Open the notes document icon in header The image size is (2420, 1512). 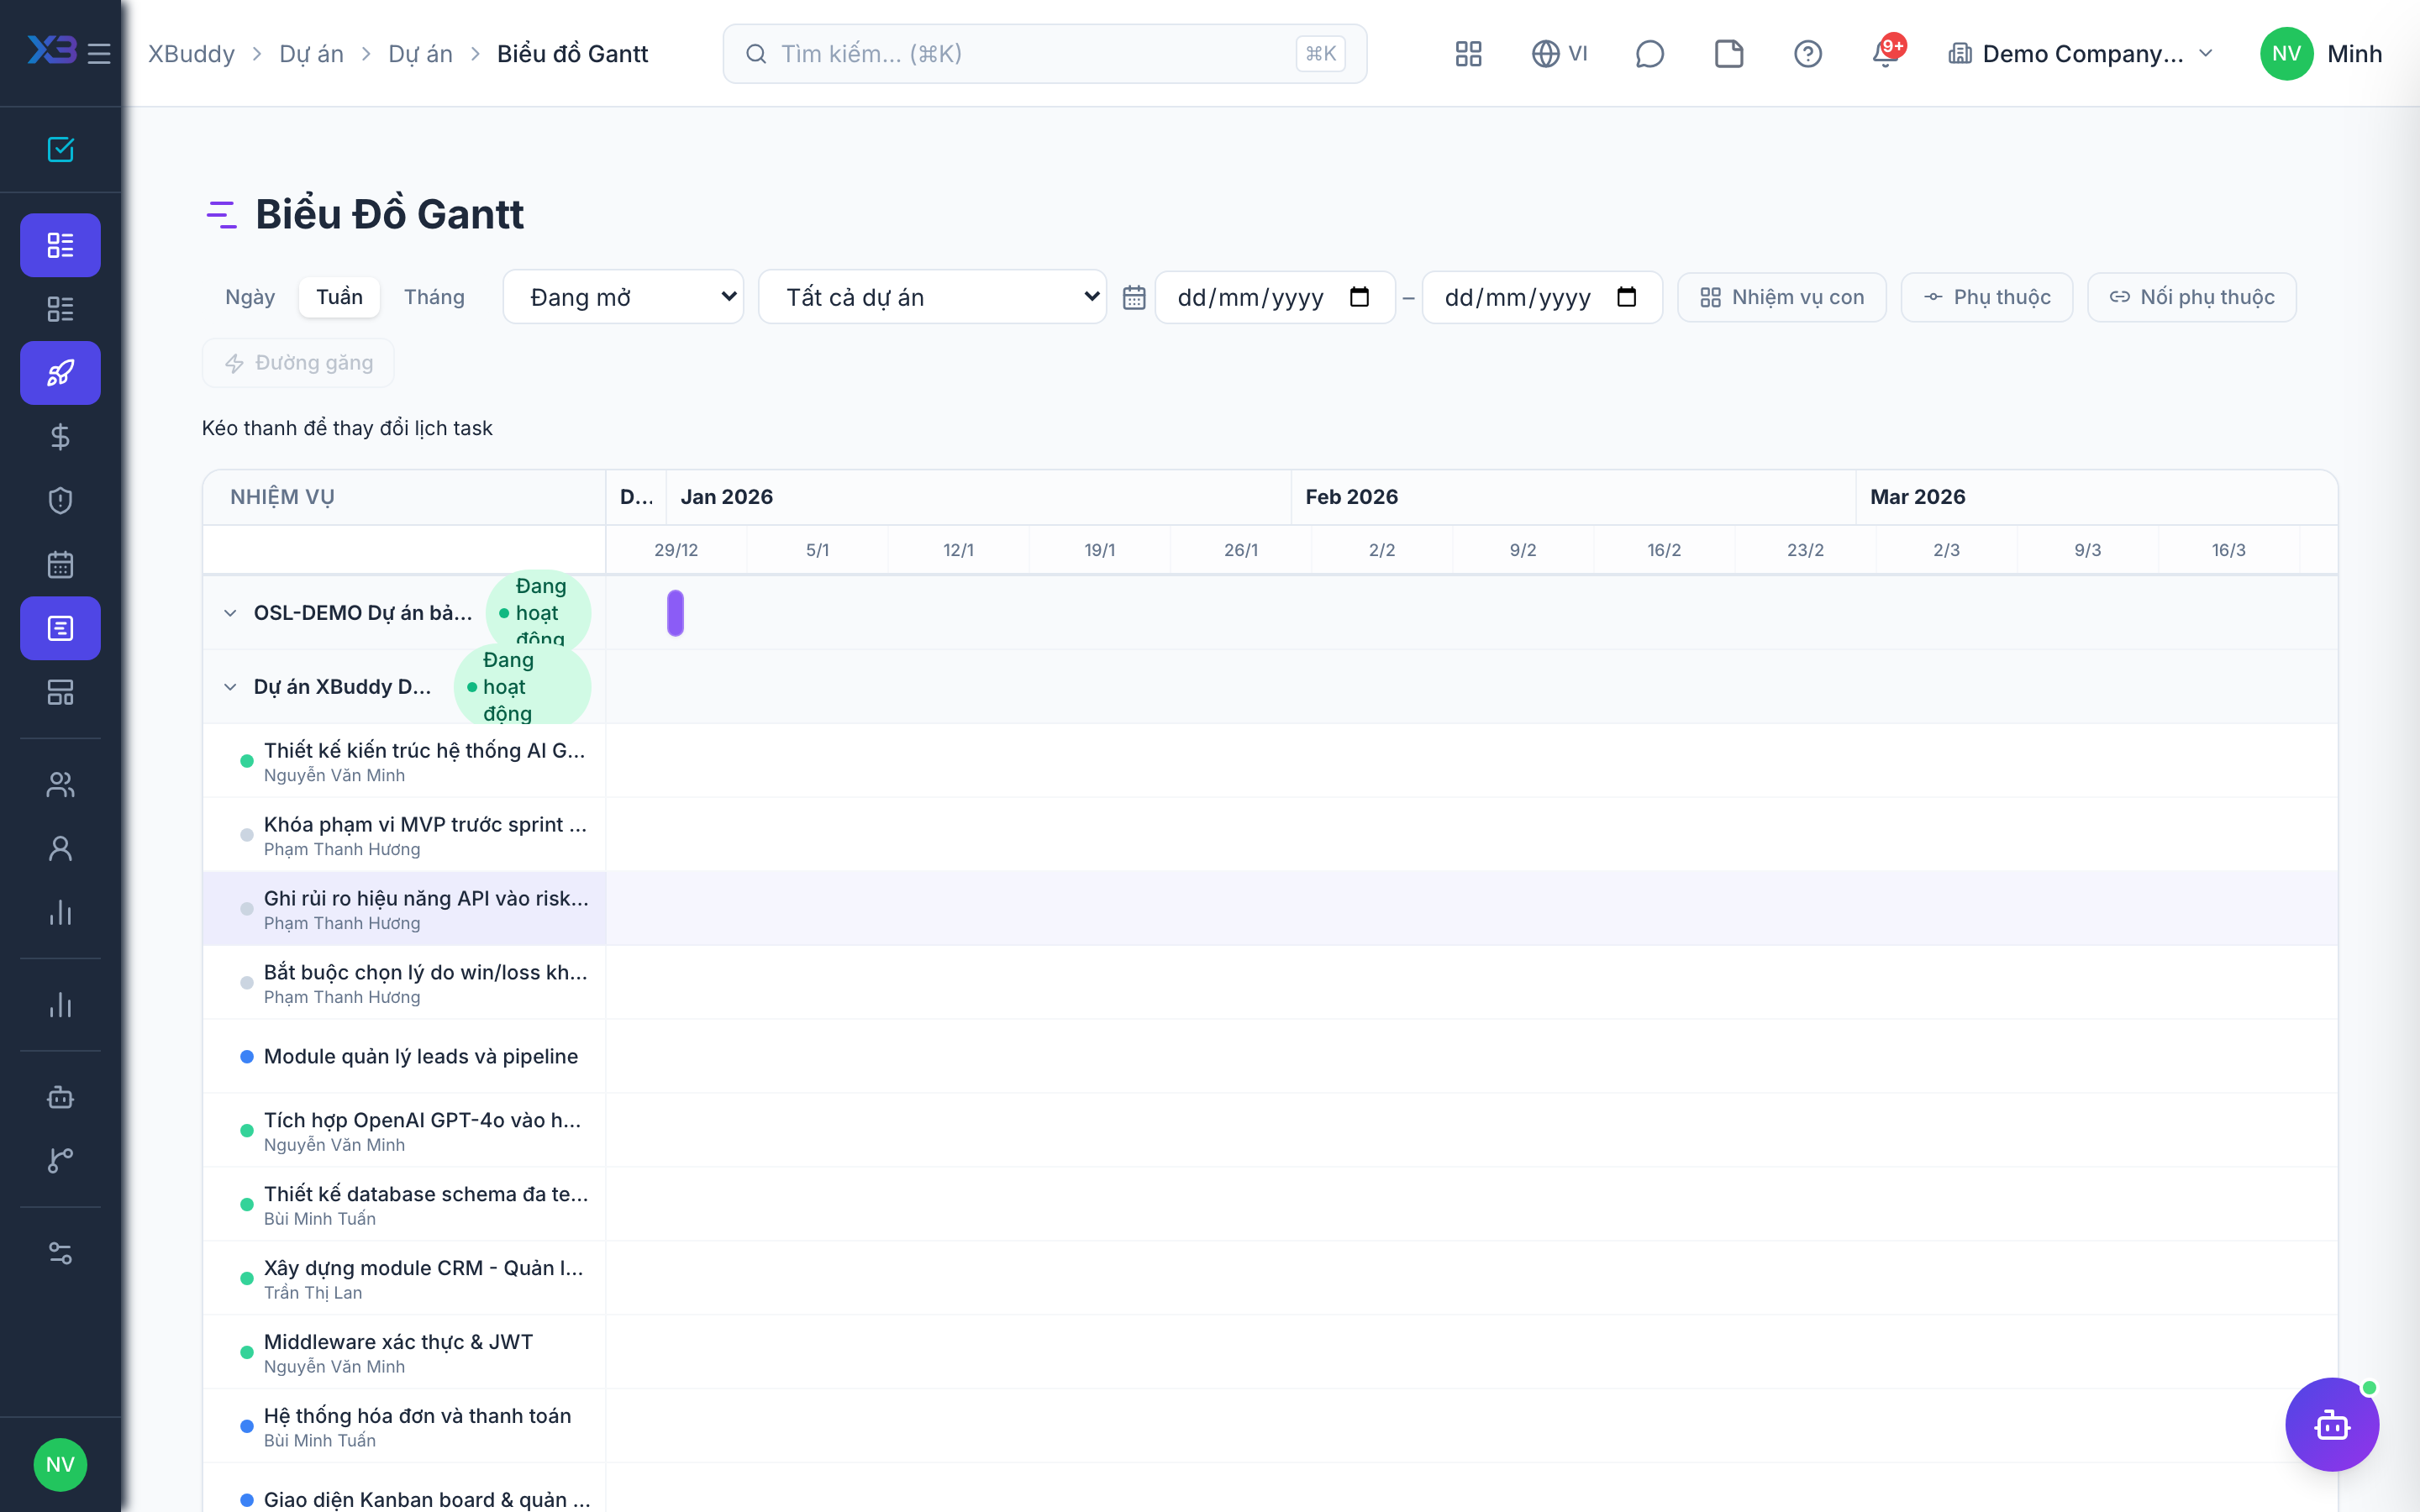(1728, 53)
